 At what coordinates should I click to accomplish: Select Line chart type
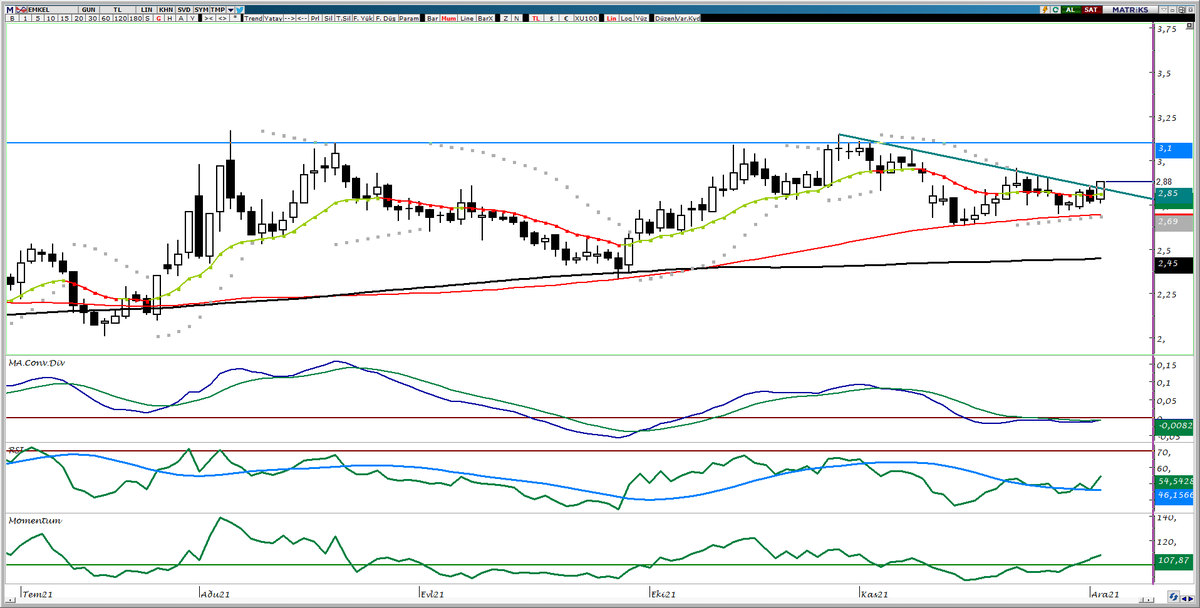[x=467, y=19]
